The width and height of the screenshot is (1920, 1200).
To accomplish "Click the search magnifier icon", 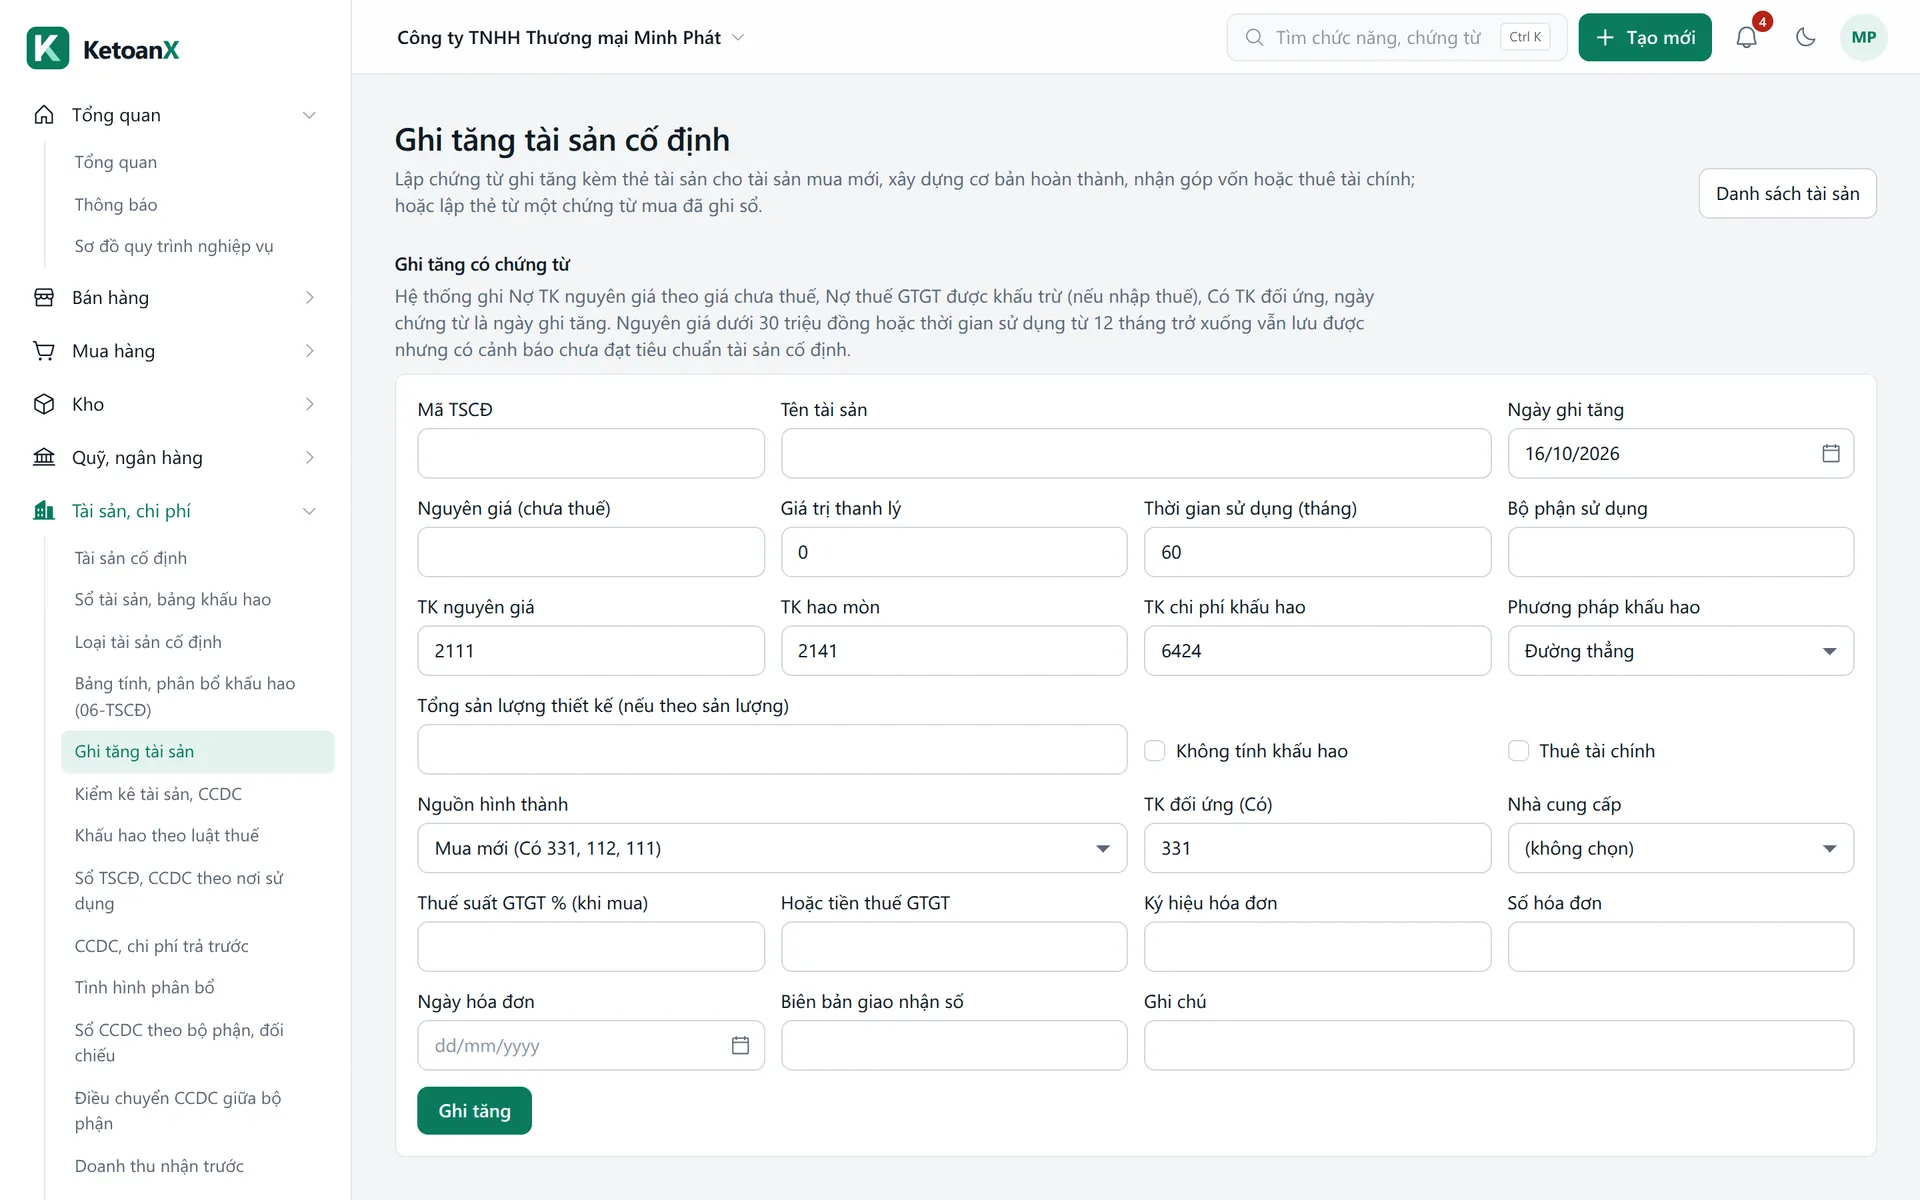I will pos(1254,37).
